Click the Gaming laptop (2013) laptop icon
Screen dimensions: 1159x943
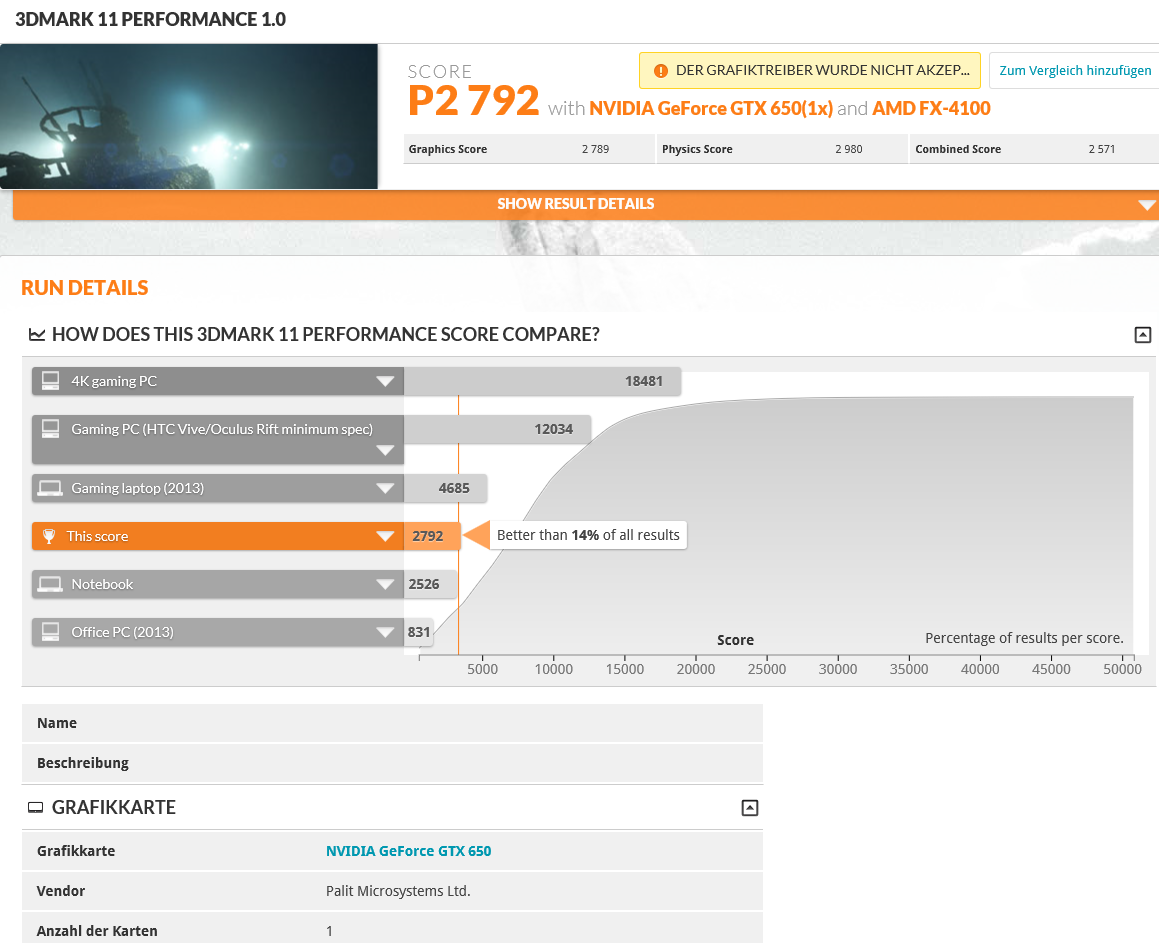(x=50, y=488)
